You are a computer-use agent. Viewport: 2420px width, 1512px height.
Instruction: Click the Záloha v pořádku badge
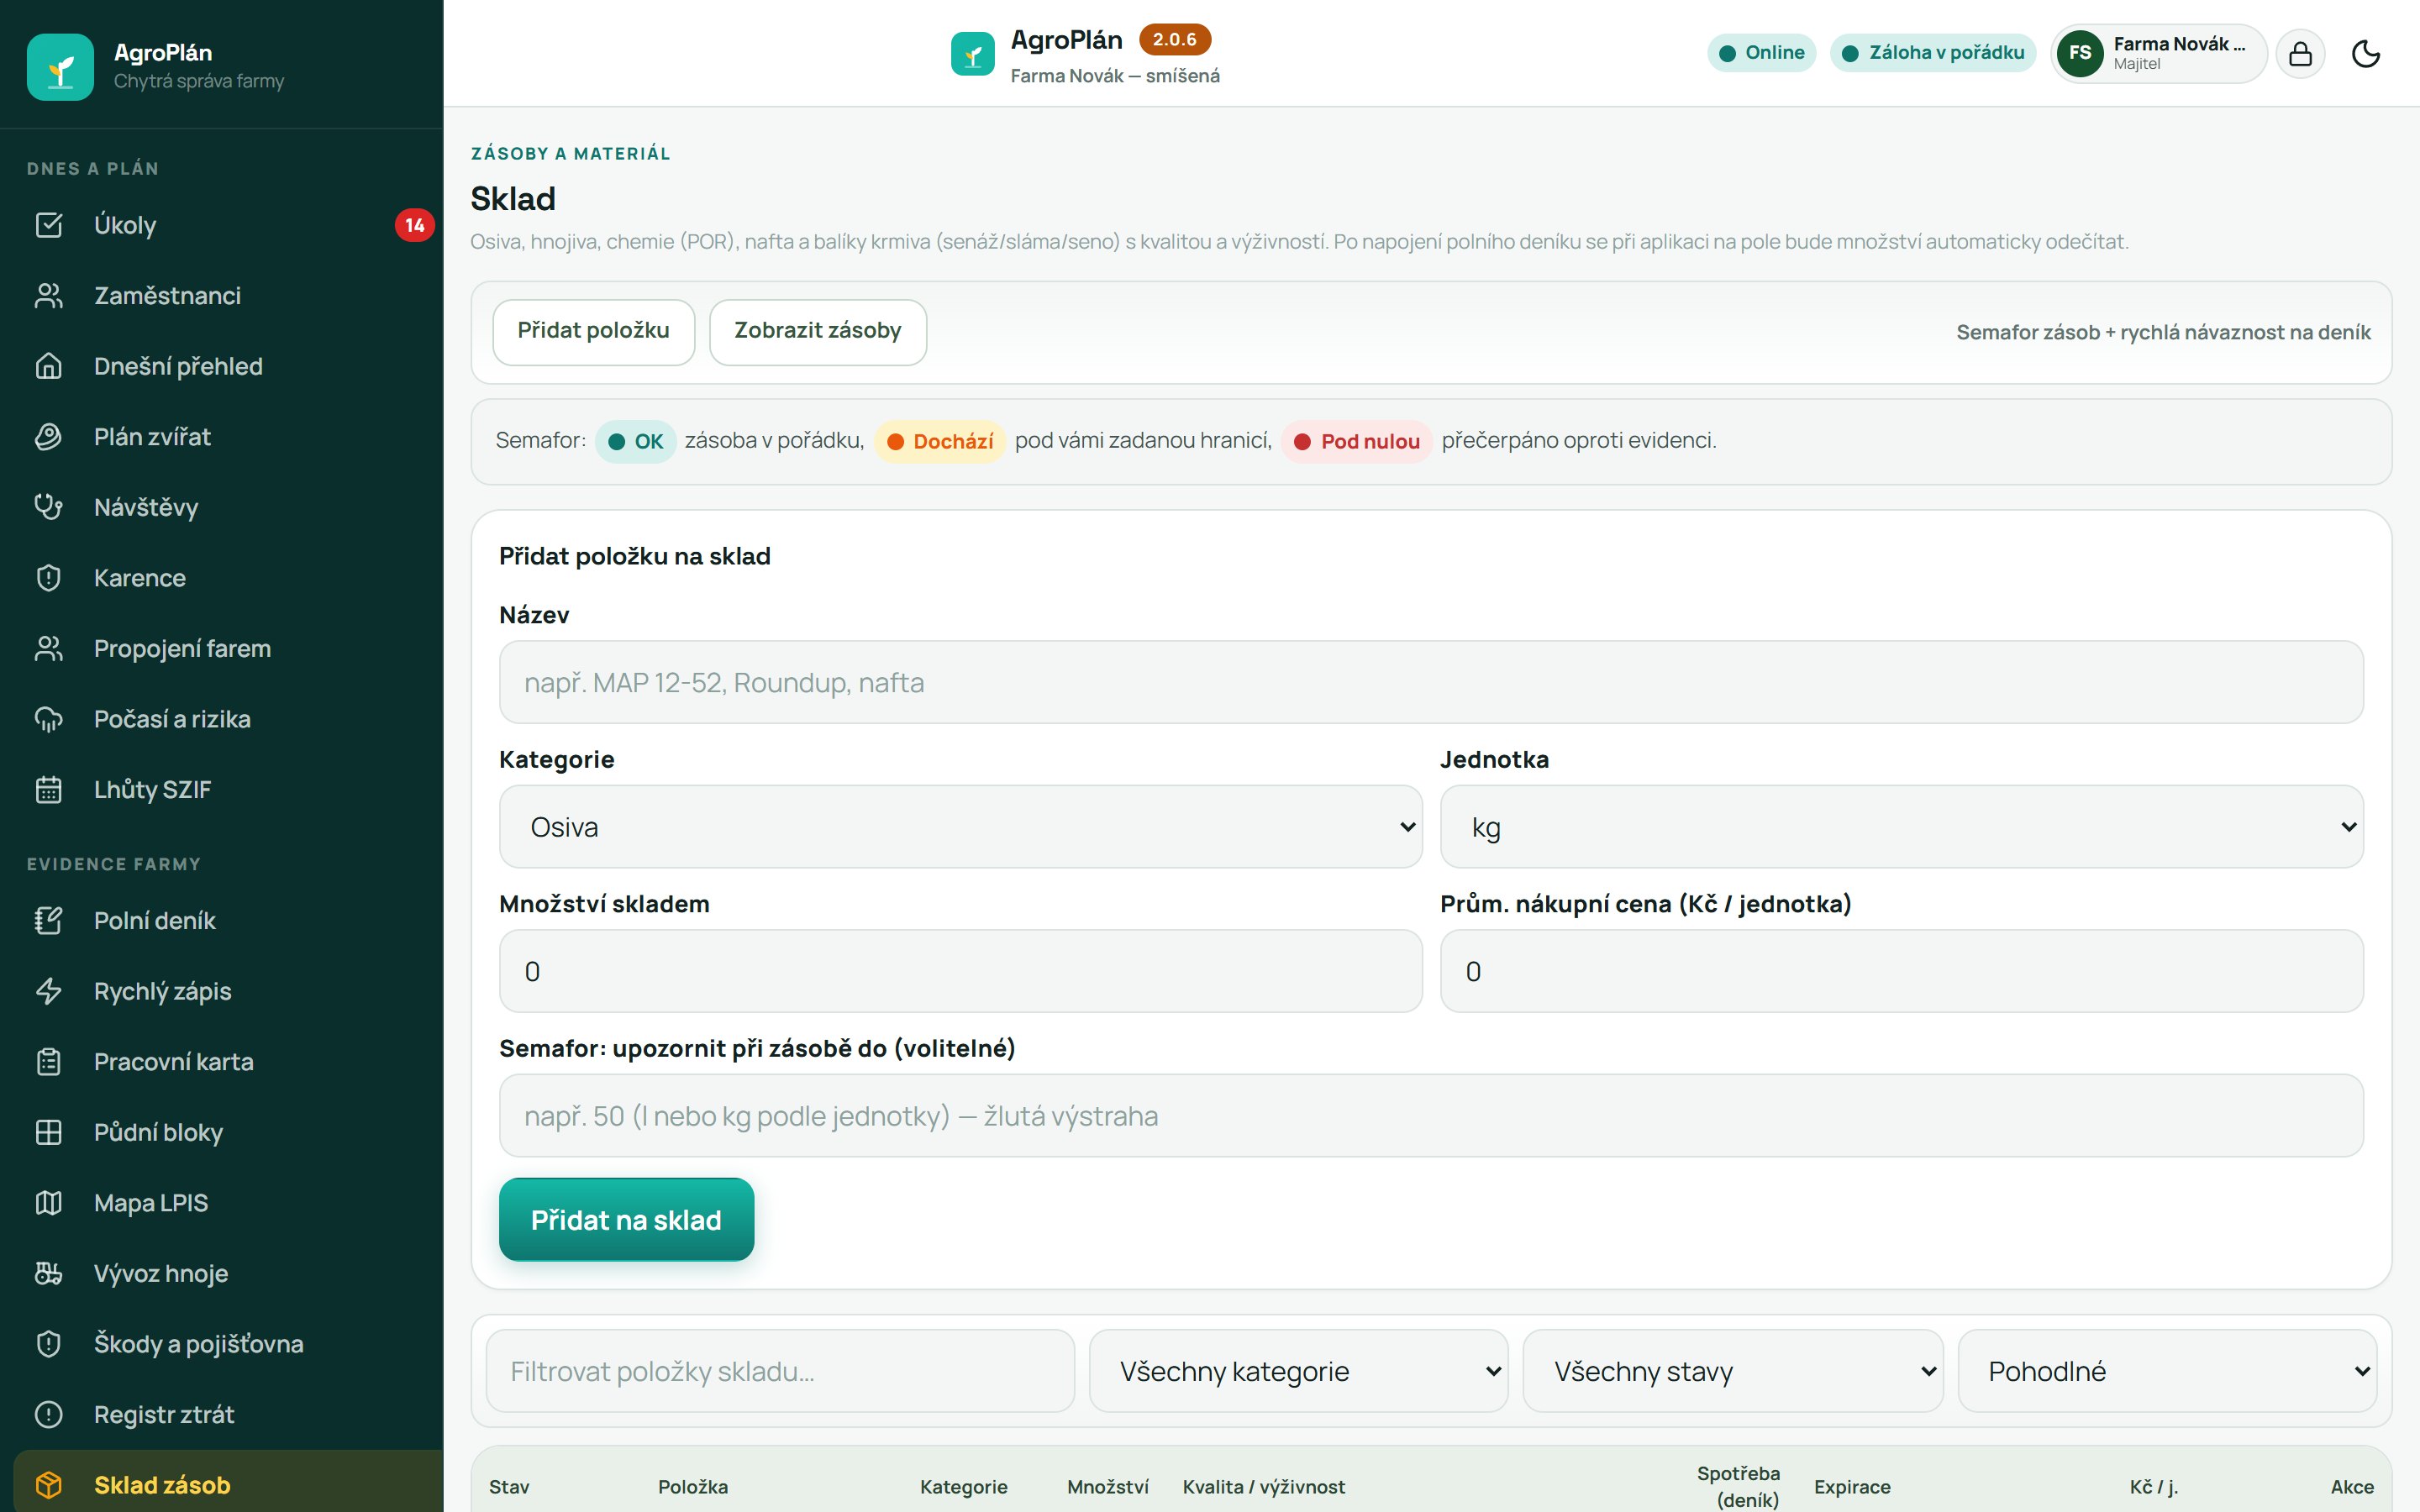[1932, 53]
